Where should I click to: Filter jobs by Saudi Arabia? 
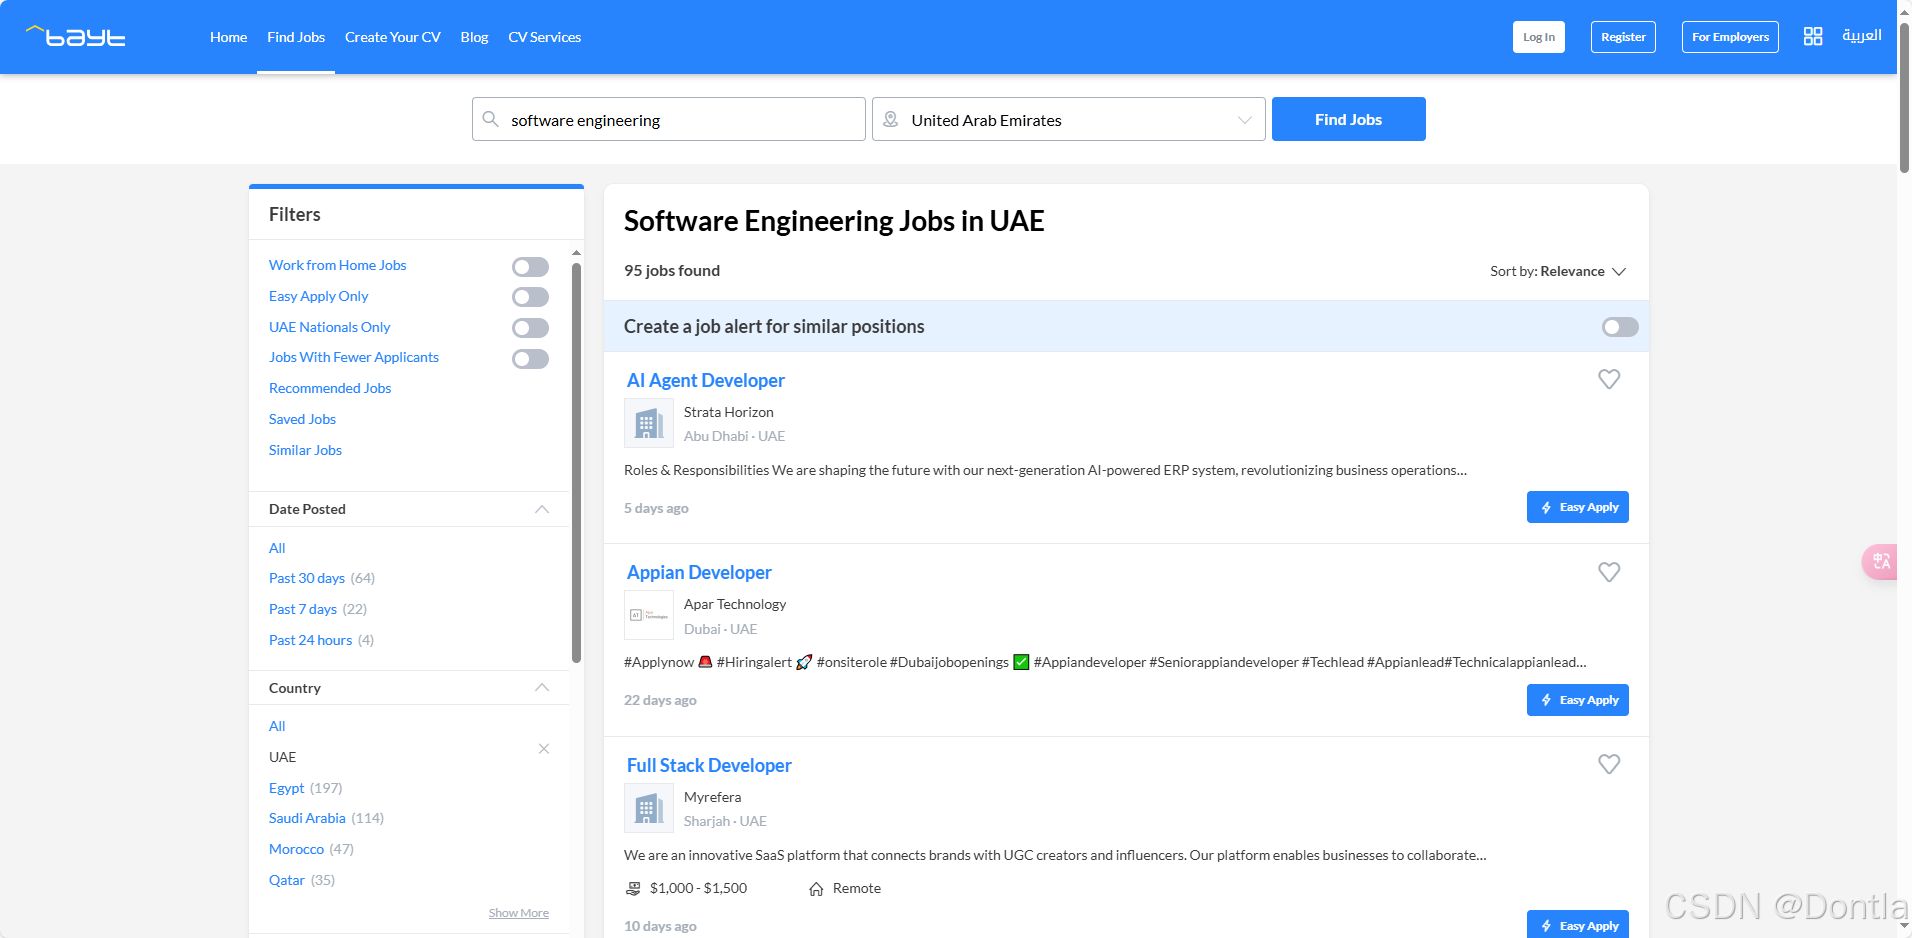pyautogui.click(x=307, y=818)
